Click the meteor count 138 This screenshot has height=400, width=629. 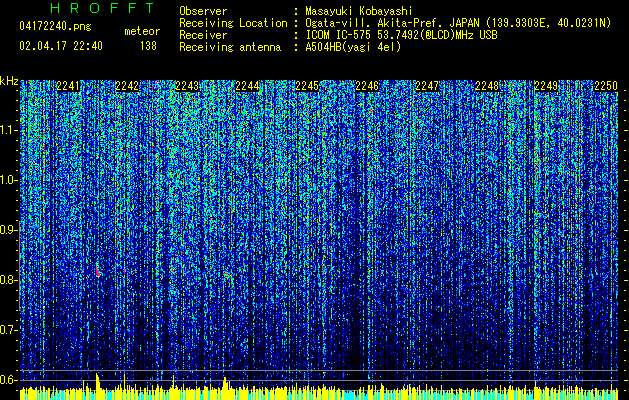click(148, 46)
